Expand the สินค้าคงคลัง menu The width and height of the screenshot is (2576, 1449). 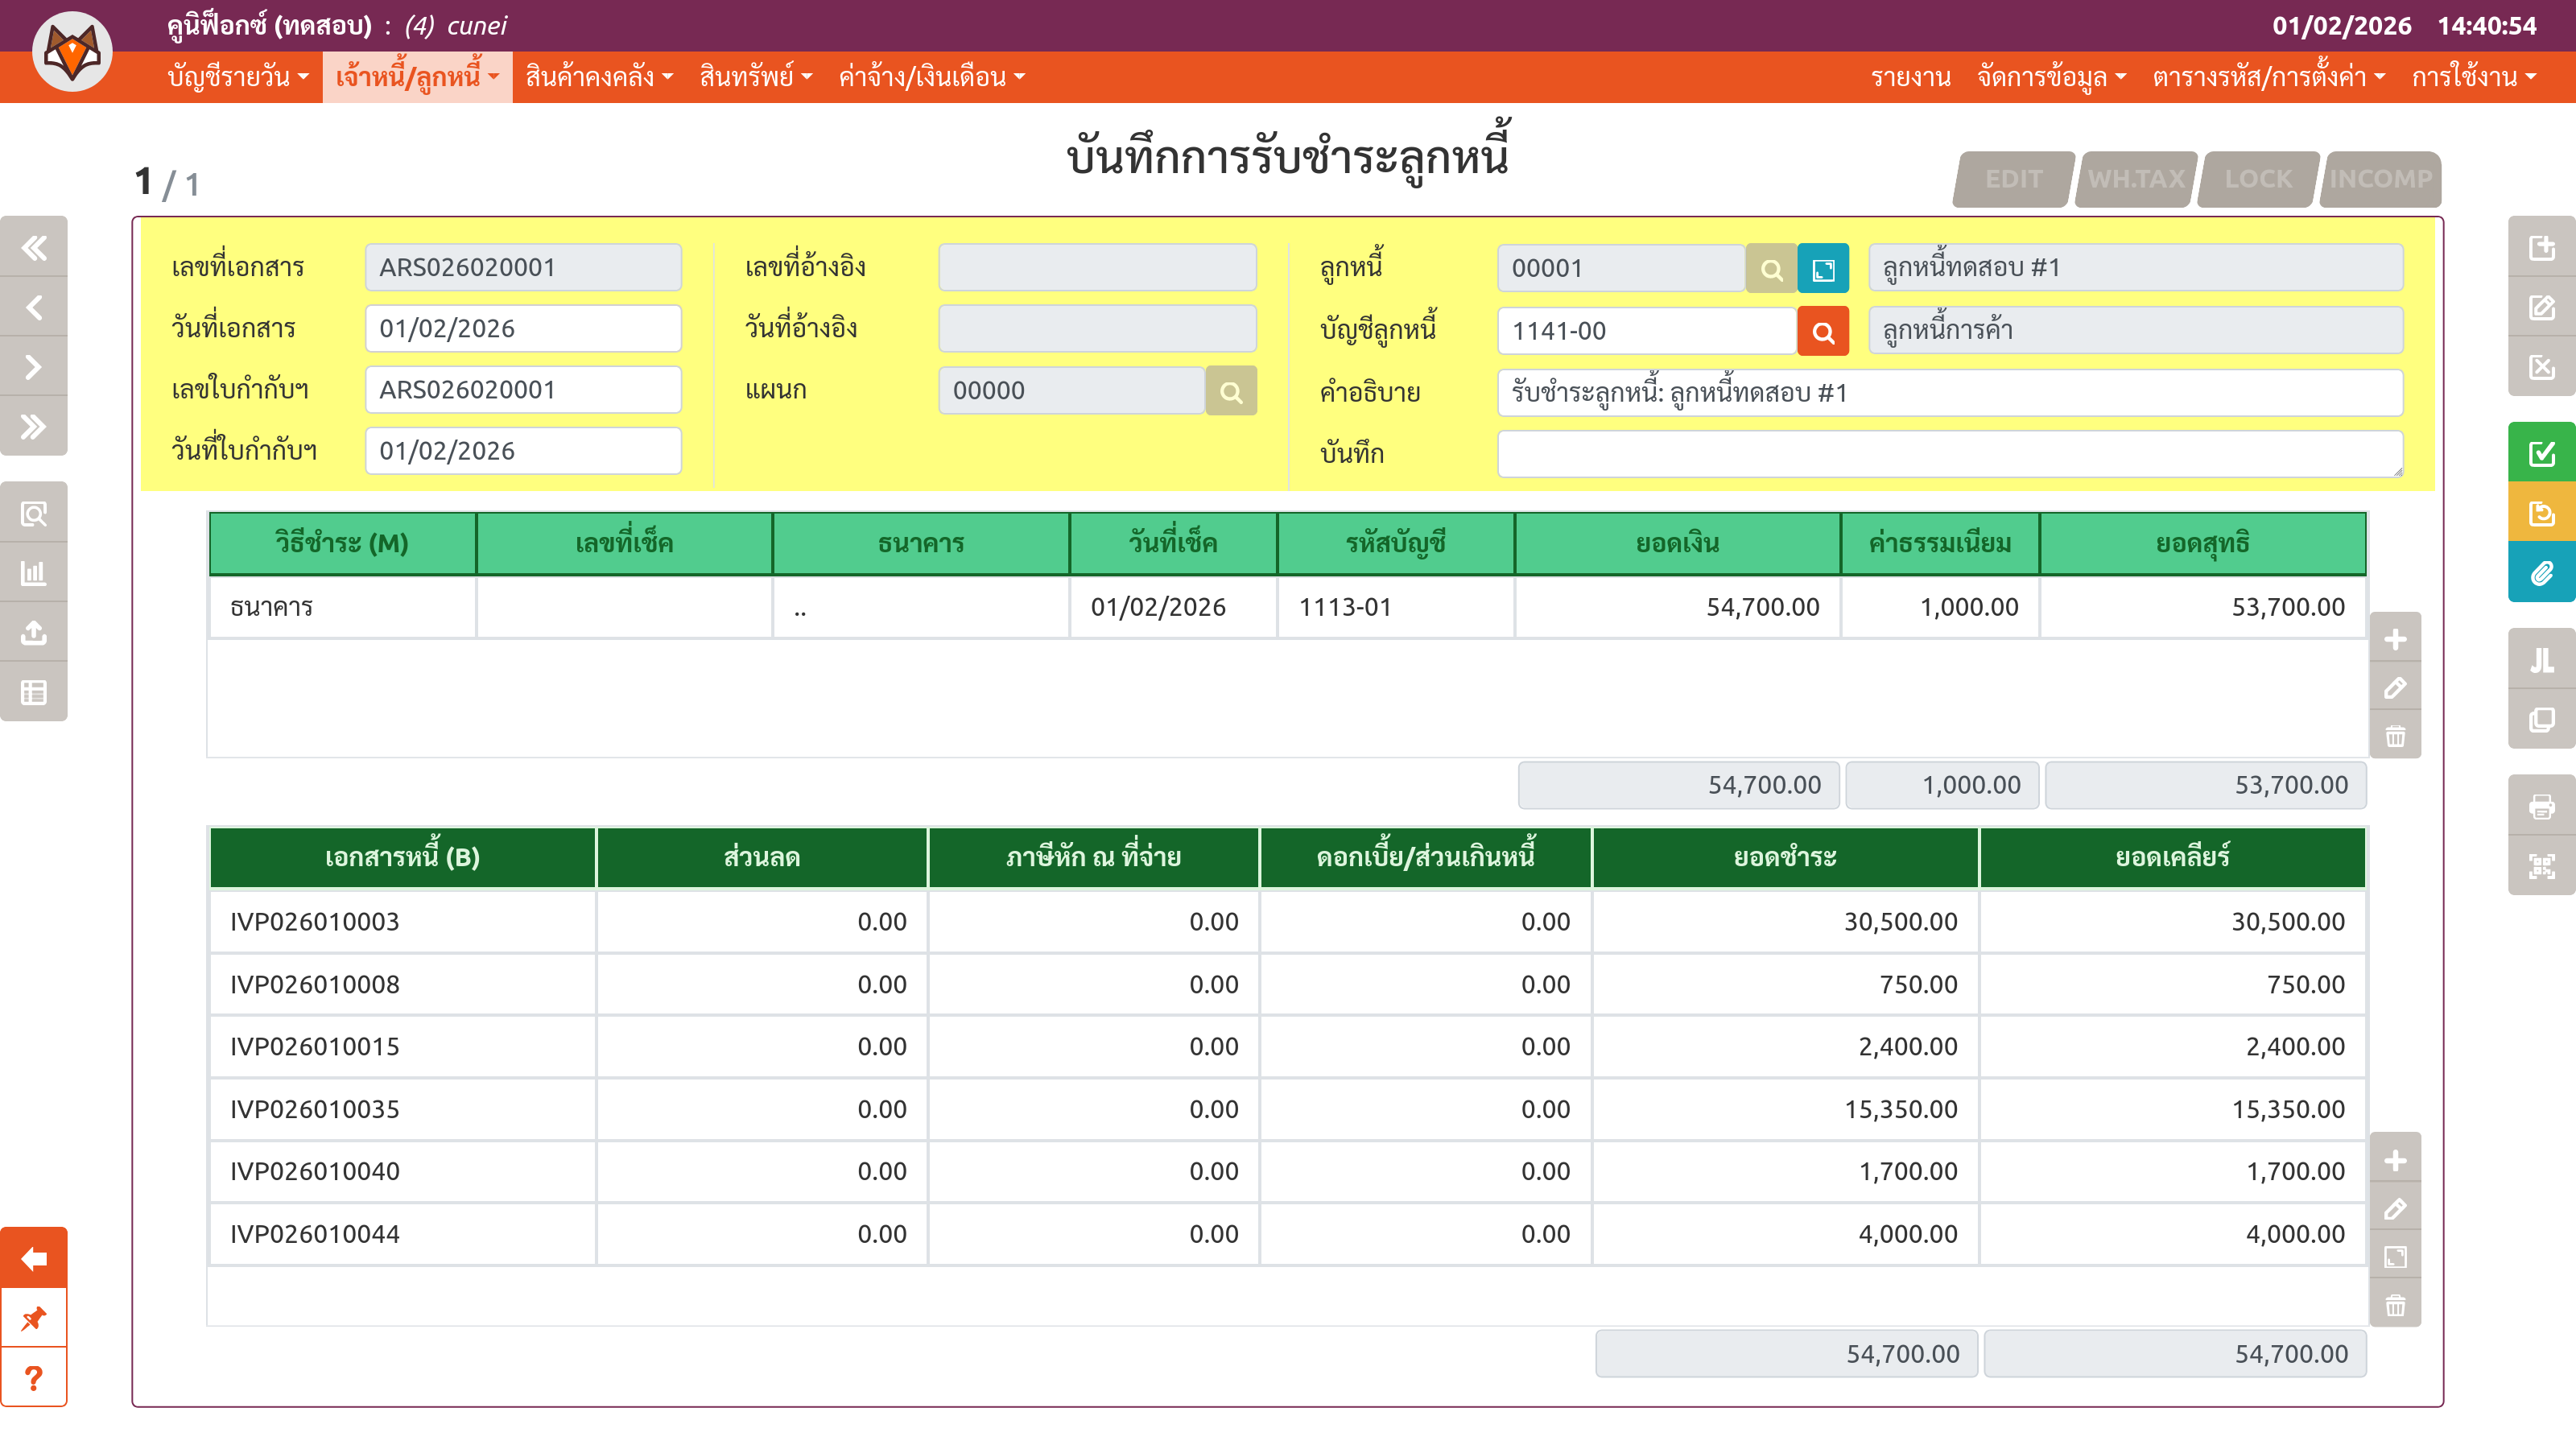599,77
